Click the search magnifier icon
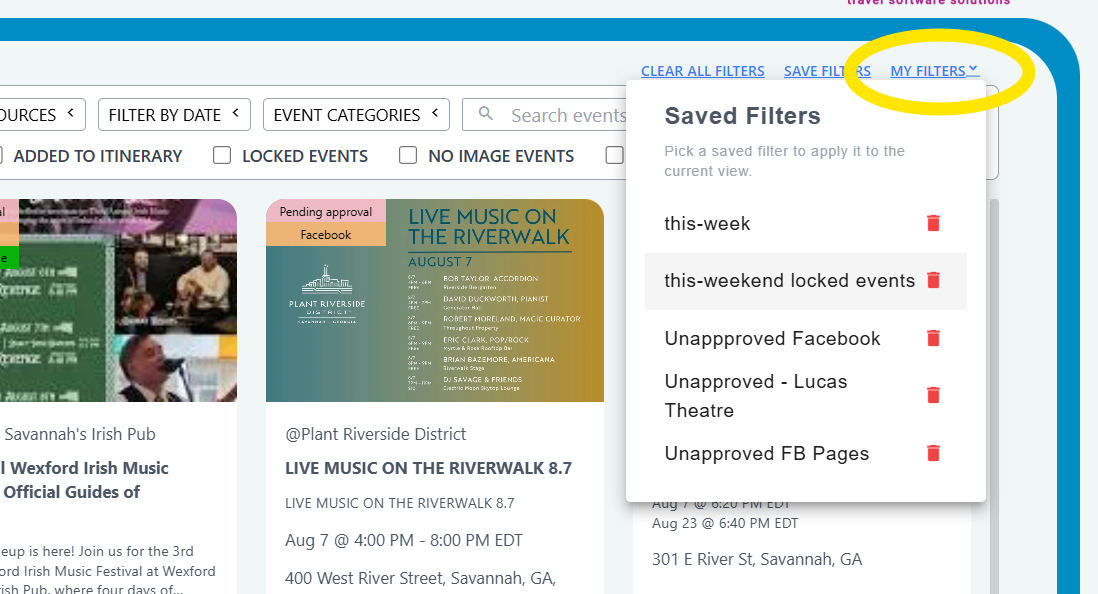 485,113
